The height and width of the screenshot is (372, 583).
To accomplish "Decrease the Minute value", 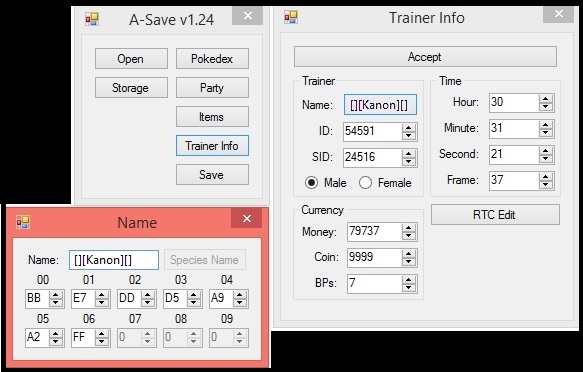I will point(545,133).
